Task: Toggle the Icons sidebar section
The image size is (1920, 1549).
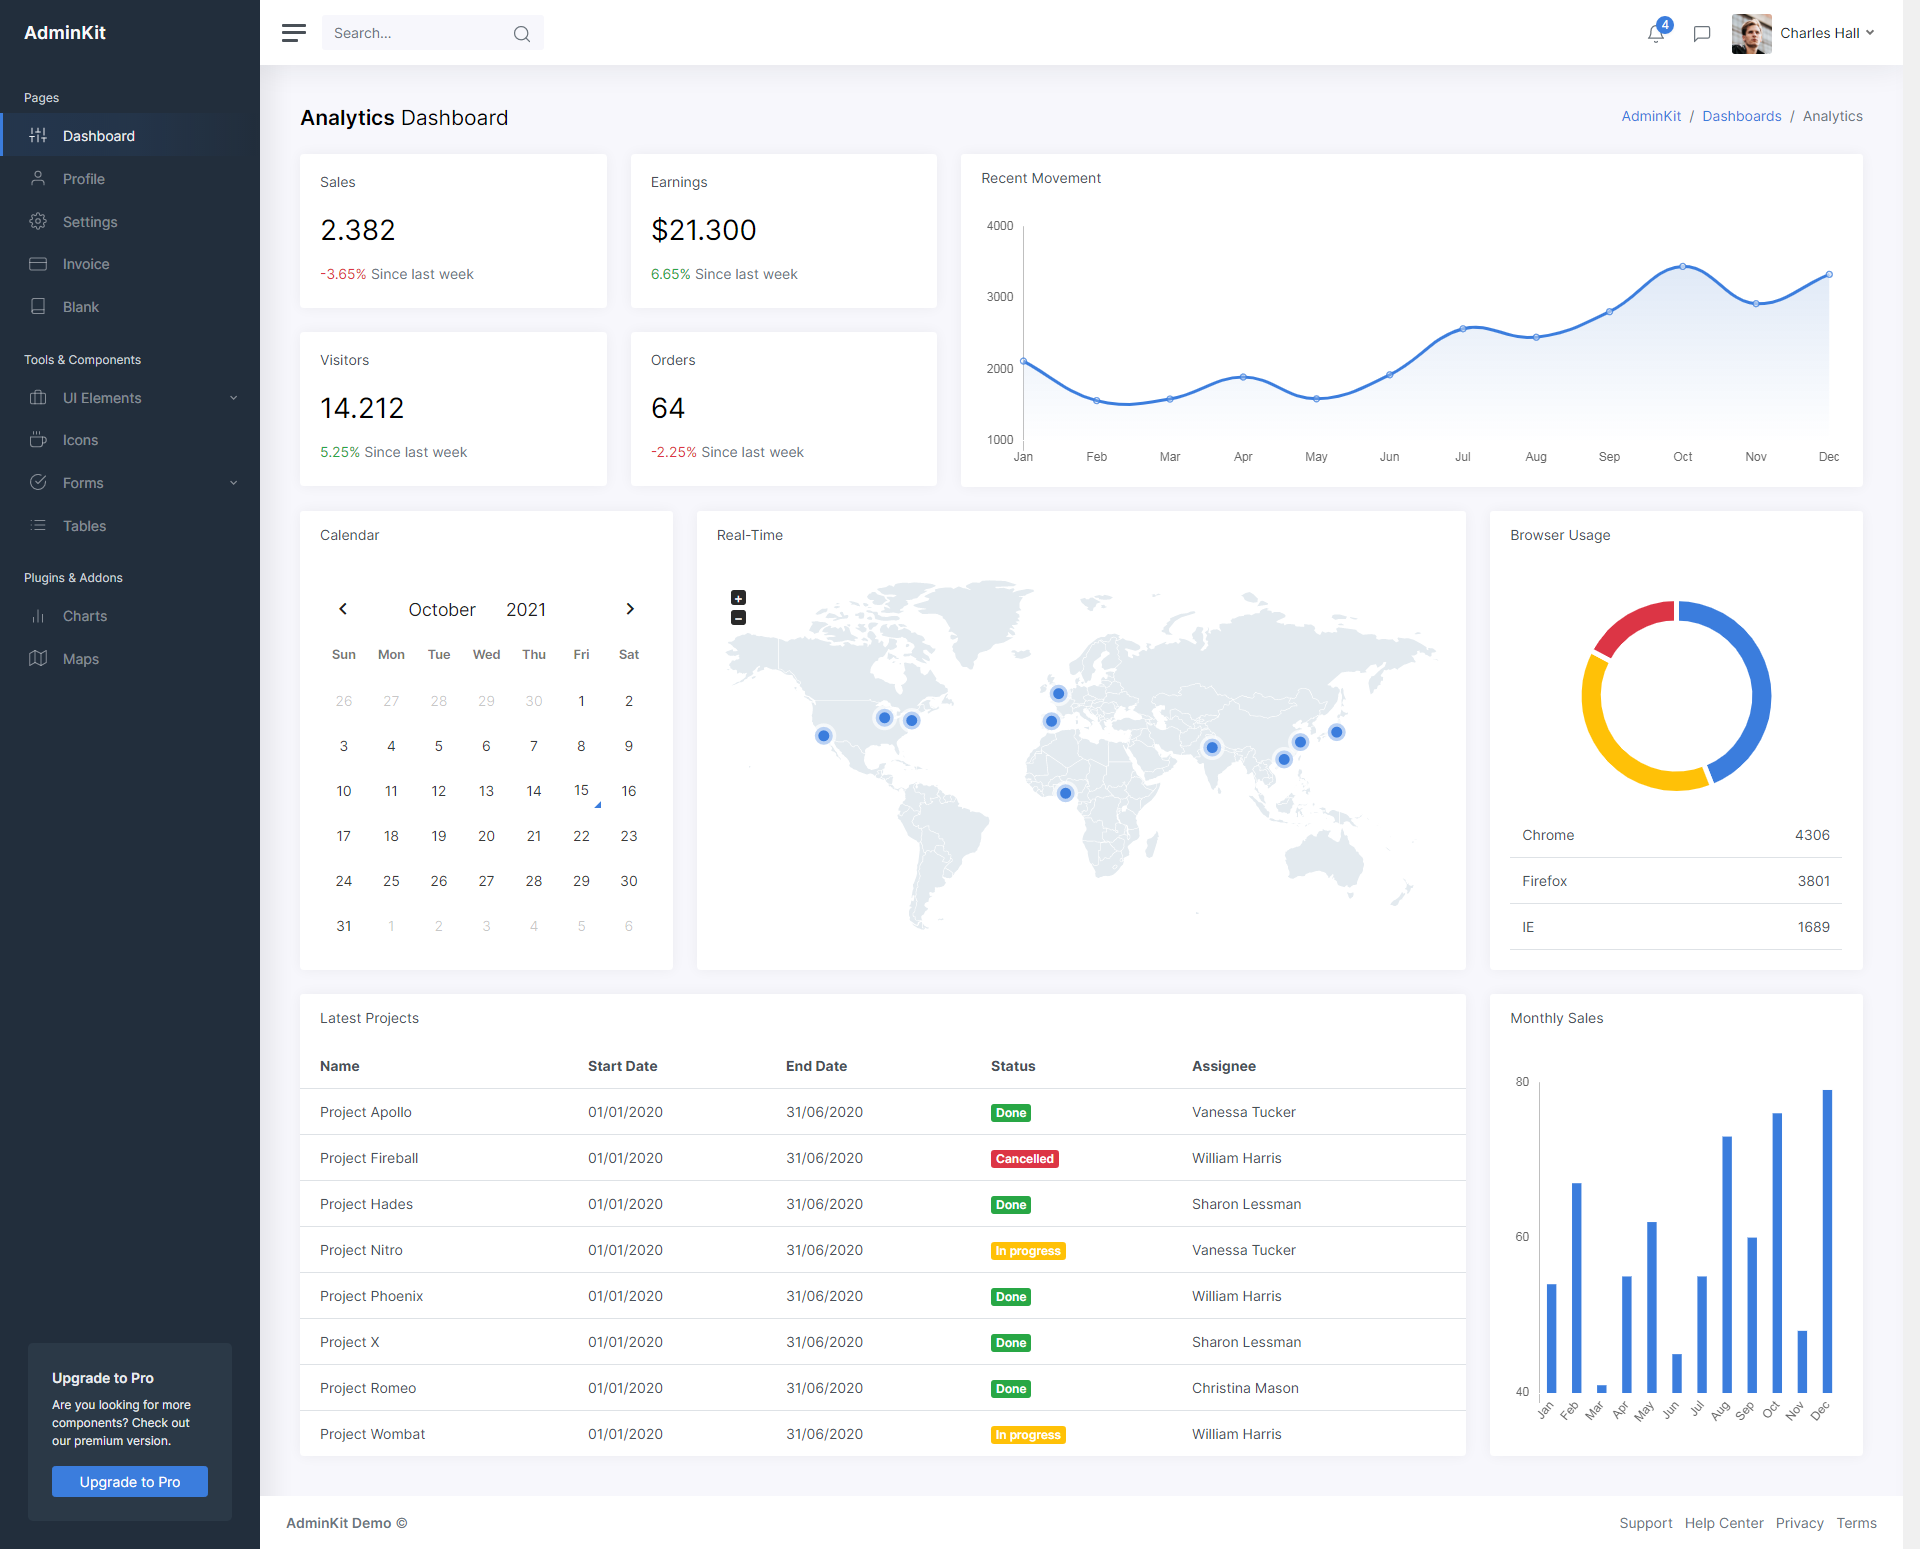Action: pyautogui.click(x=79, y=439)
